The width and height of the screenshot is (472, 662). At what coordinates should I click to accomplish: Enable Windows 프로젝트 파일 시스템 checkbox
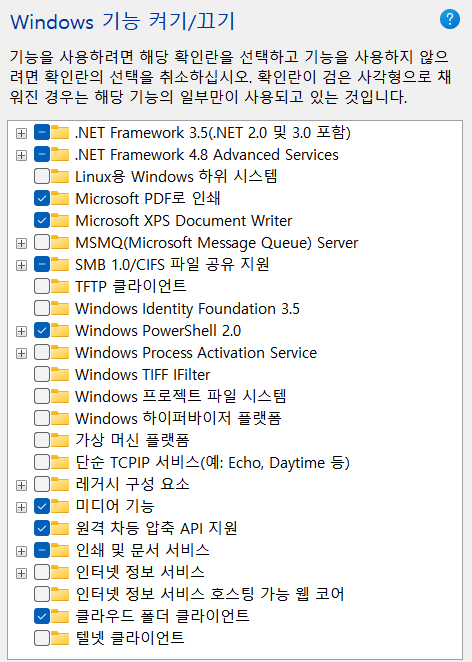tap(42, 396)
